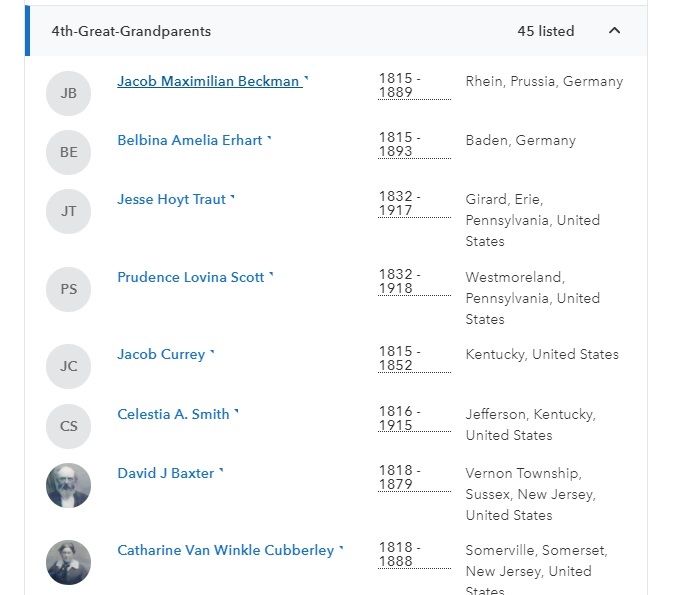Click the 'Westmoreland, Pennsylvania' birthplace text

pos(532,298)
